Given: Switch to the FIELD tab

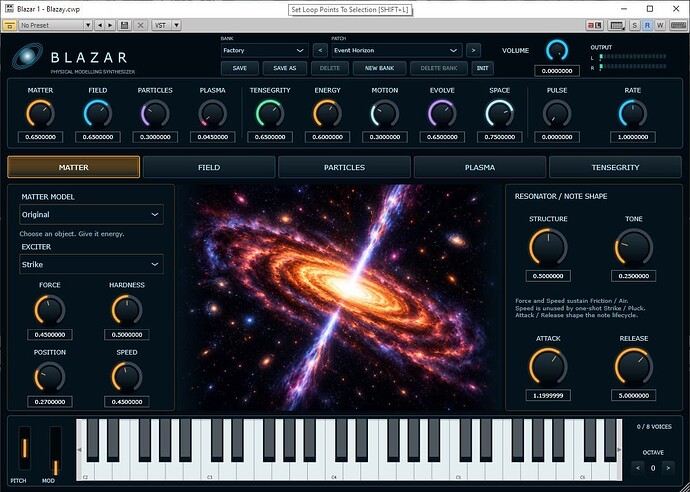Looking at the screenshot, I should coord(209,167).
